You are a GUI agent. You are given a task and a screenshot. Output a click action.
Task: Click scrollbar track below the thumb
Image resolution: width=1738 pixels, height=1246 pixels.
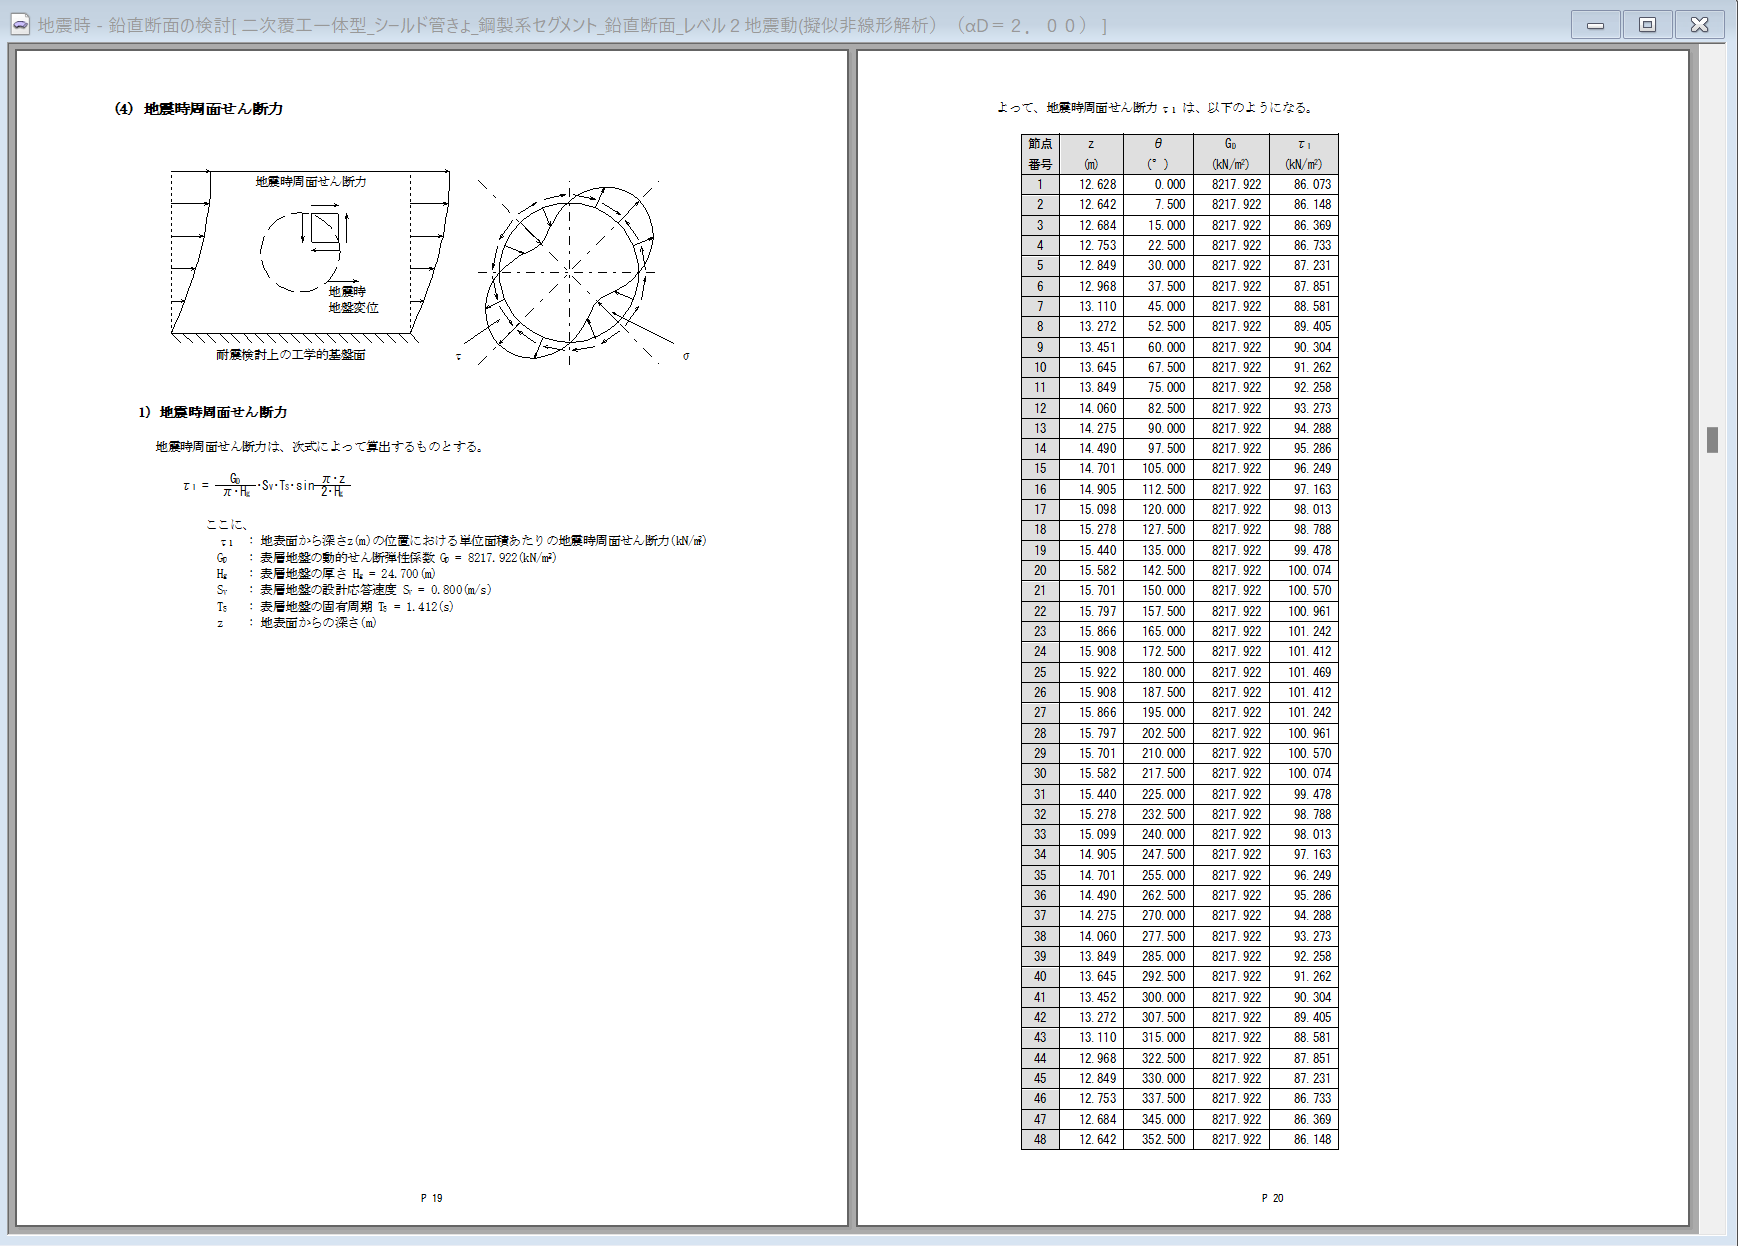pyautogui.click(x=1712, y=800)
